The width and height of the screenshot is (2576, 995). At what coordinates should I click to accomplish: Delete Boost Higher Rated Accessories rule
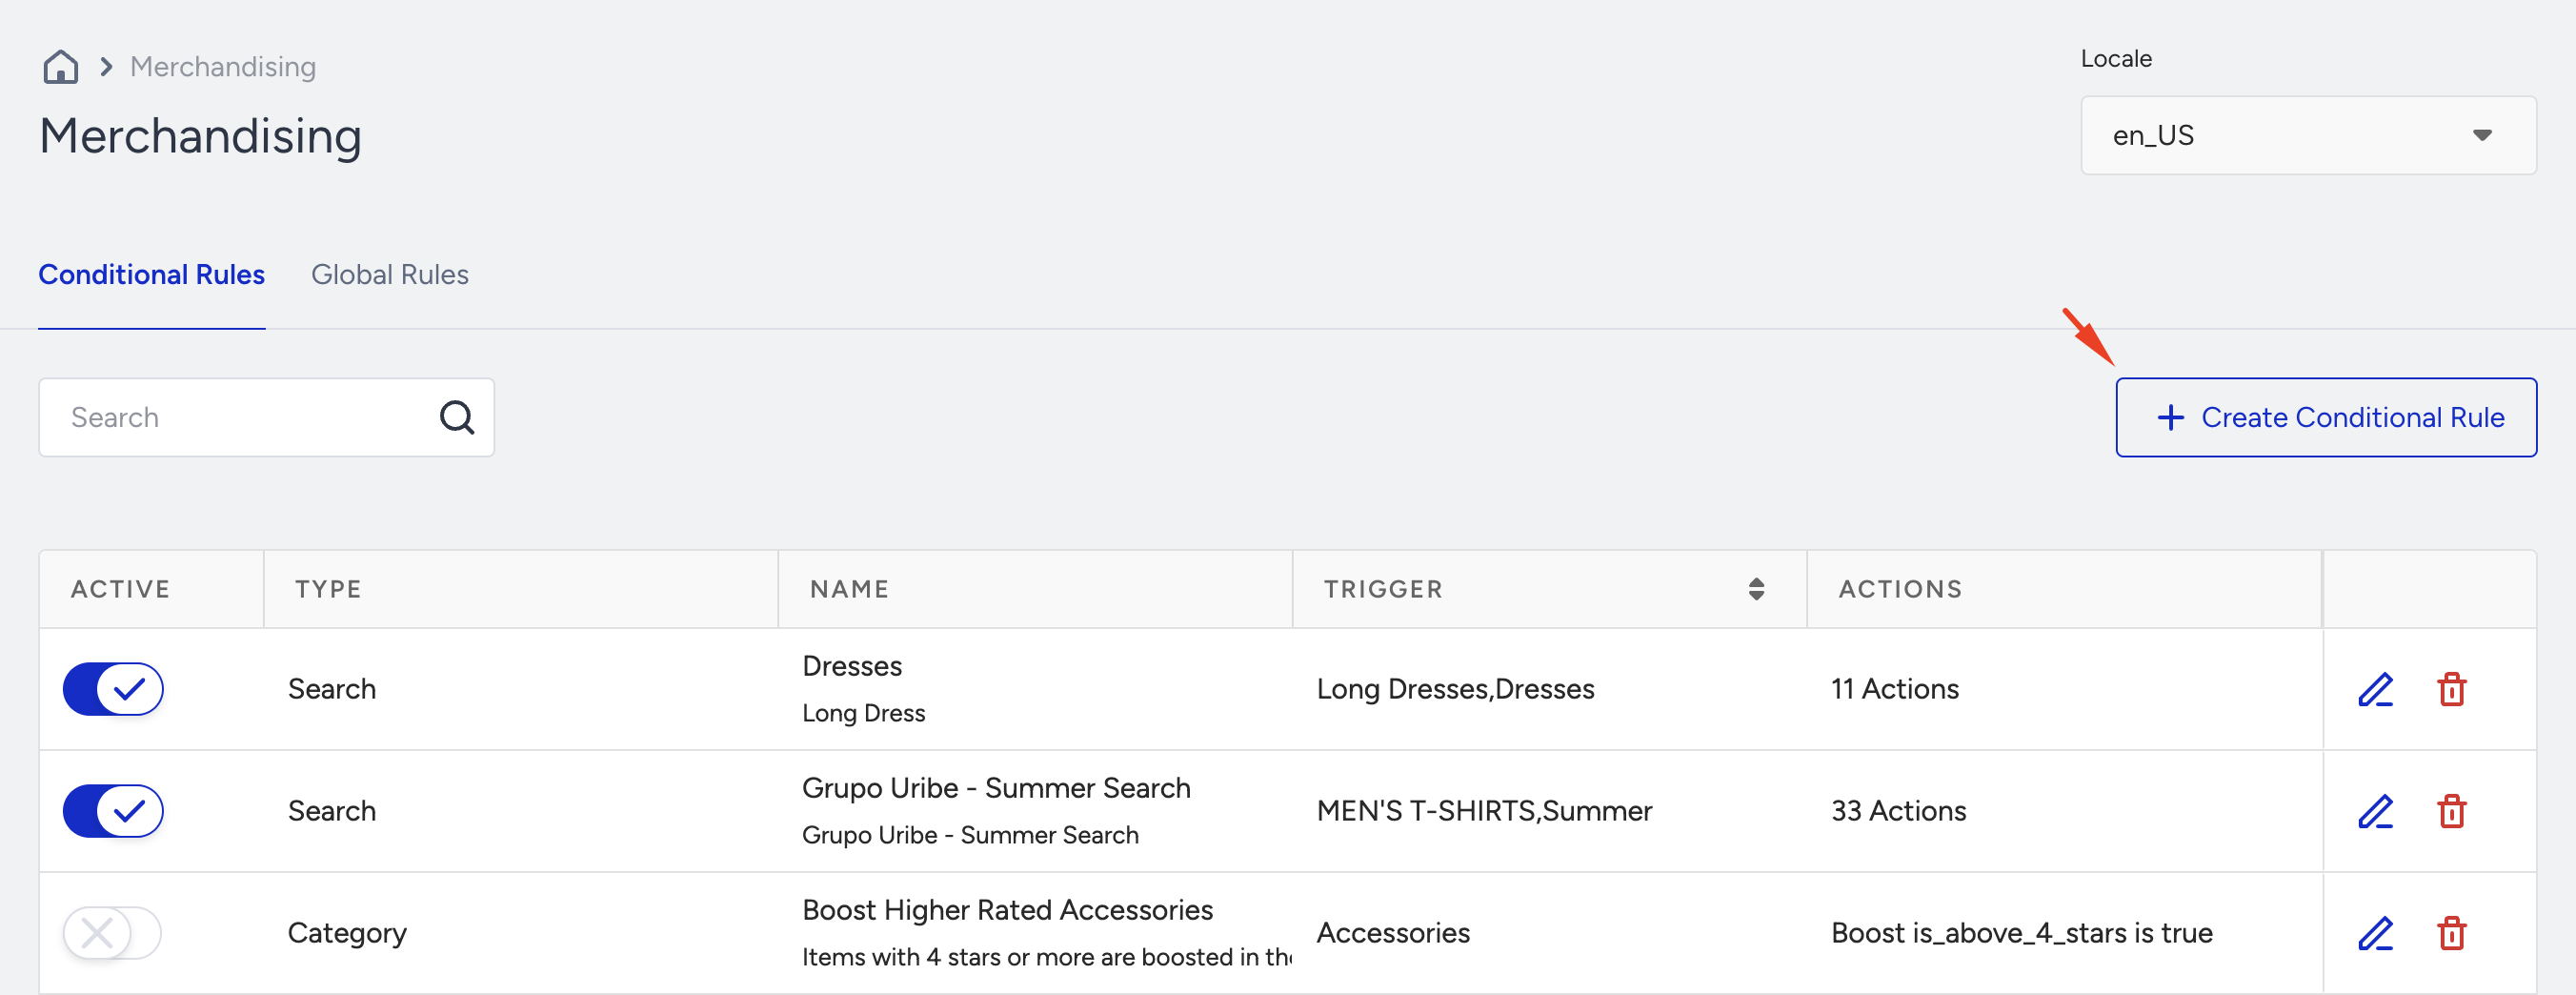(x=2451, y=933)
